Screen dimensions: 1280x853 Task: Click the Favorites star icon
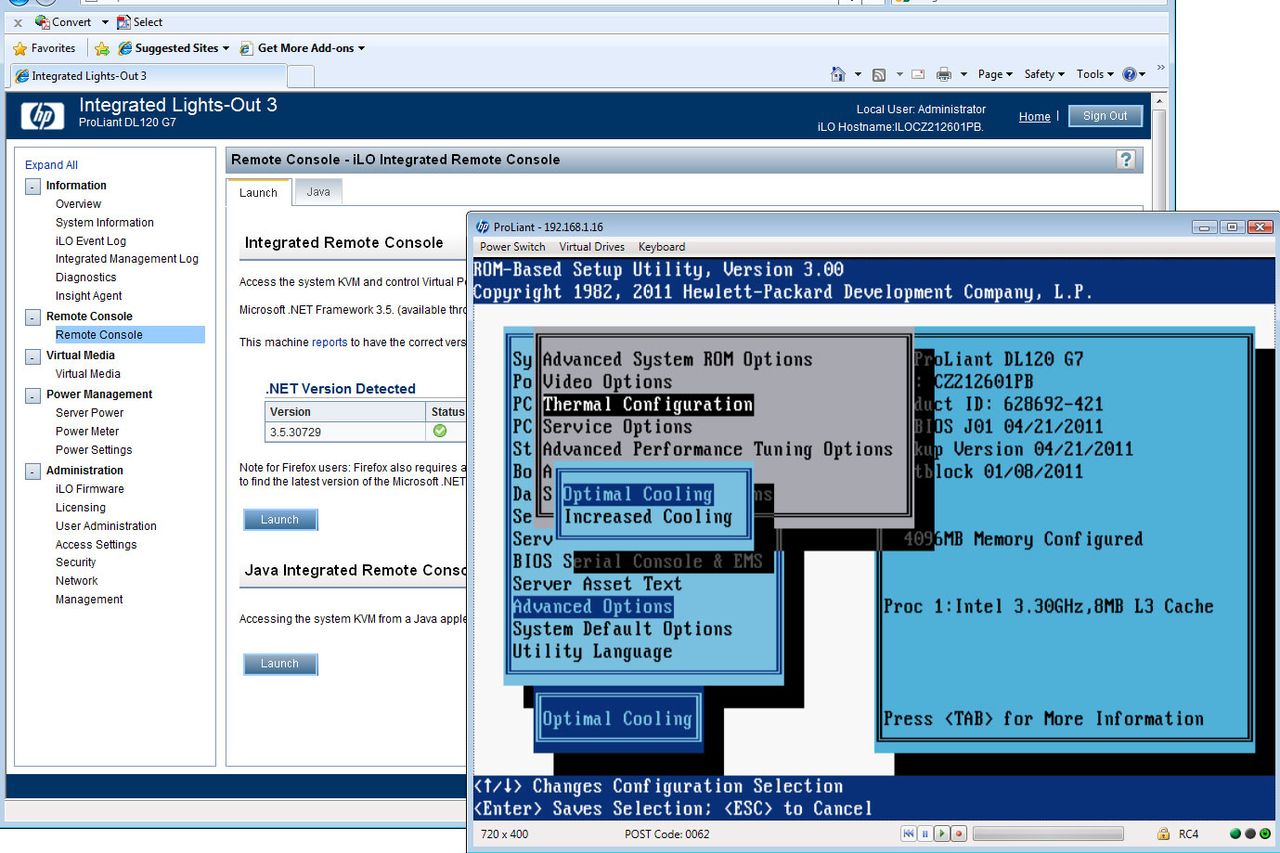click(x=19, y=48)
